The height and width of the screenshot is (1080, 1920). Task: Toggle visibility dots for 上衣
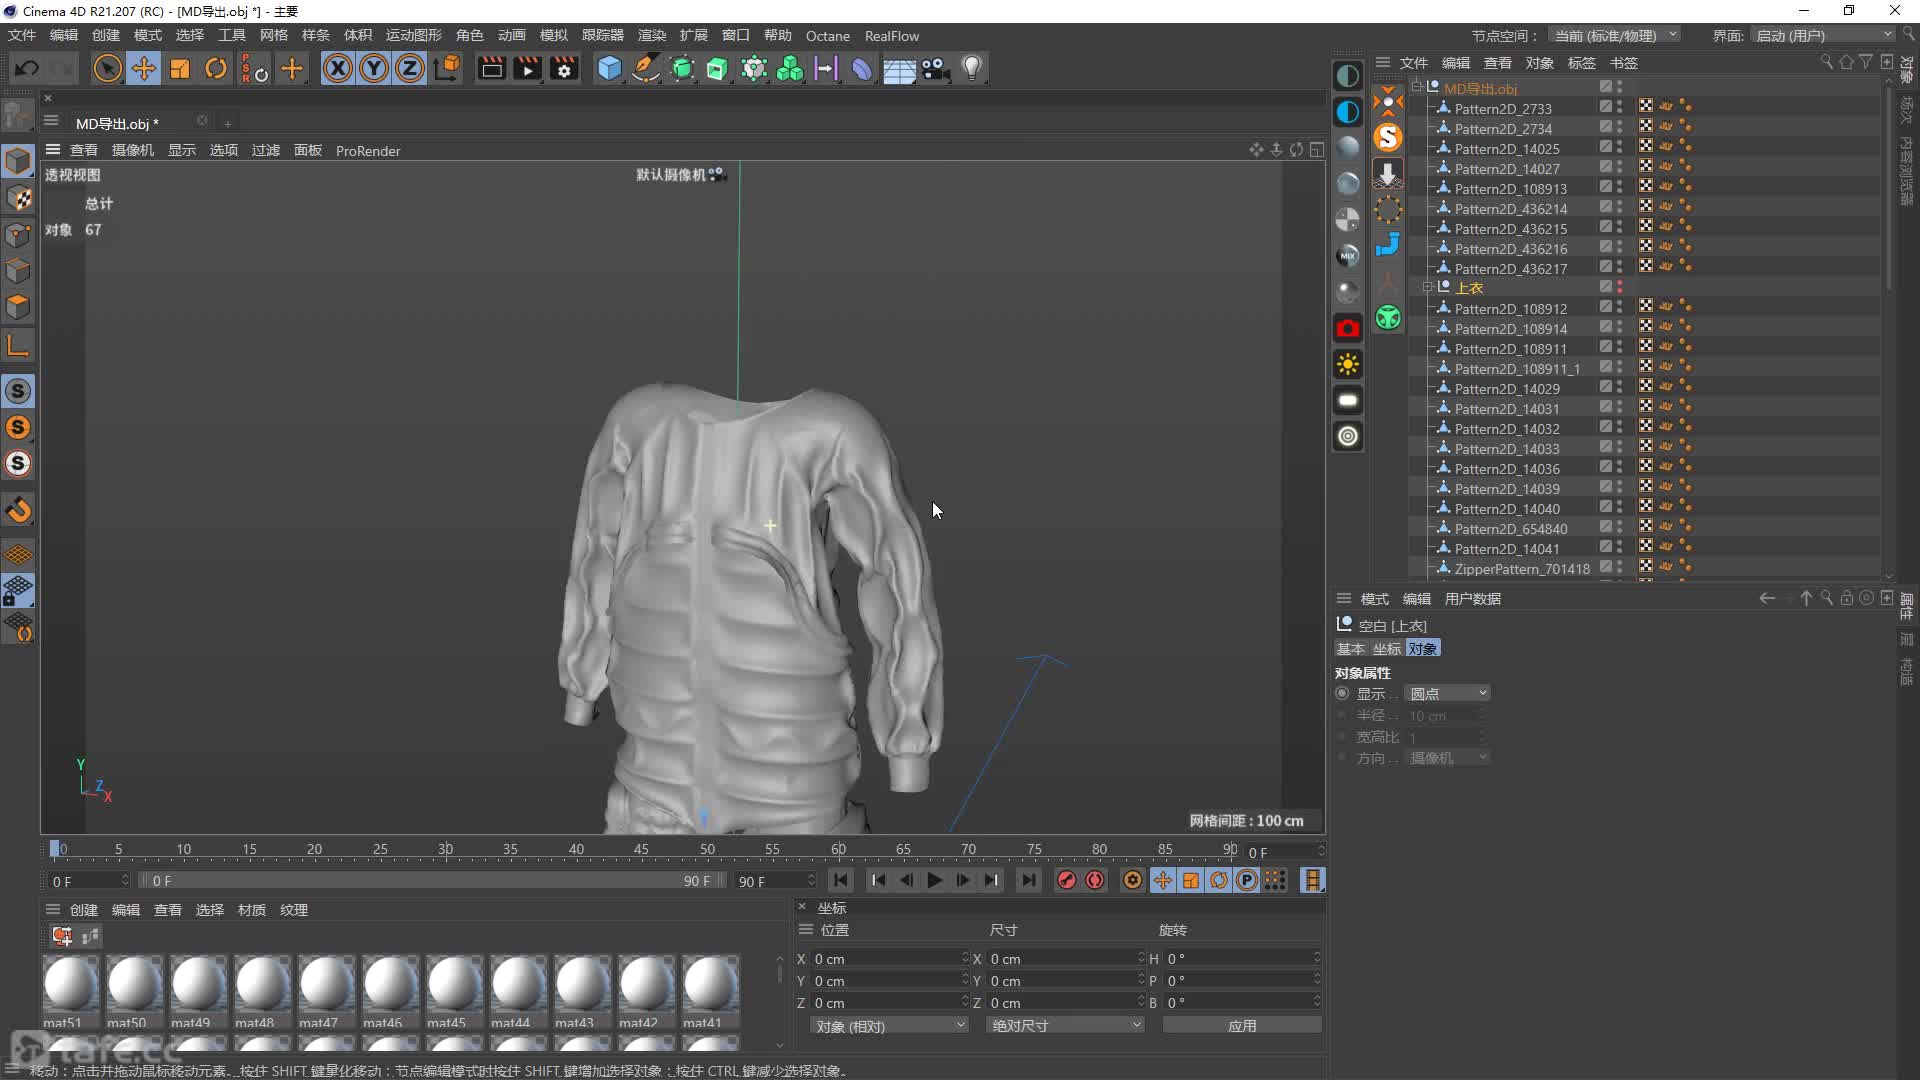(1619, 287)
